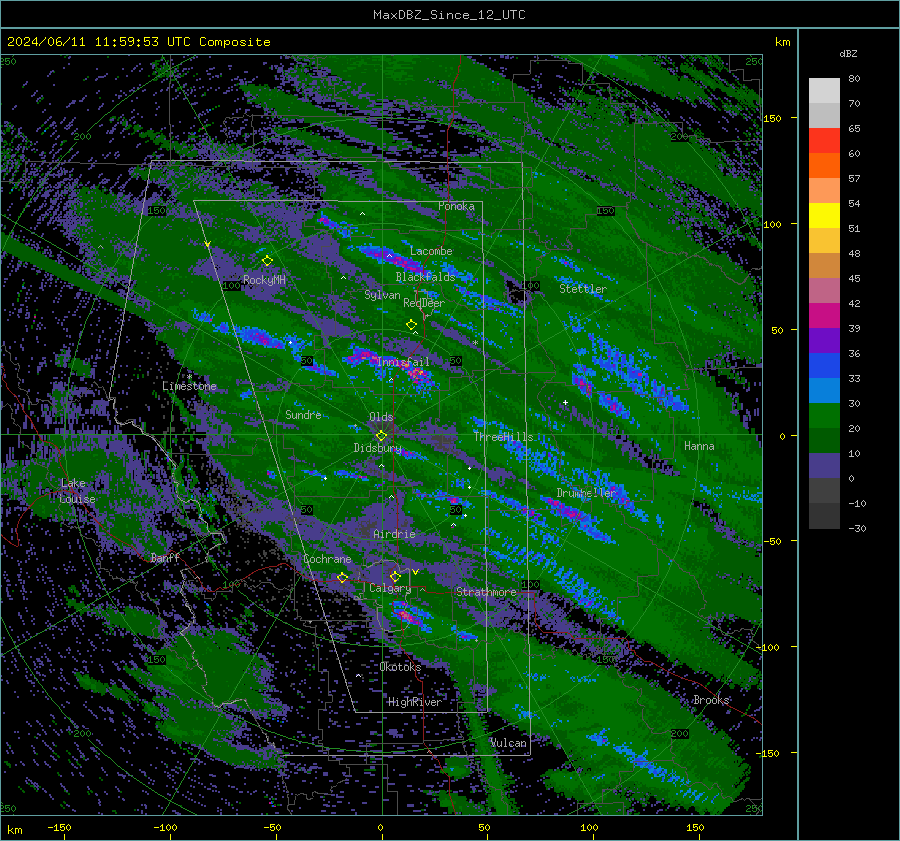Select the red 60–65 dBZ legend swatch
The height and width of the screenshot is (841, 900).
point(824,141)
